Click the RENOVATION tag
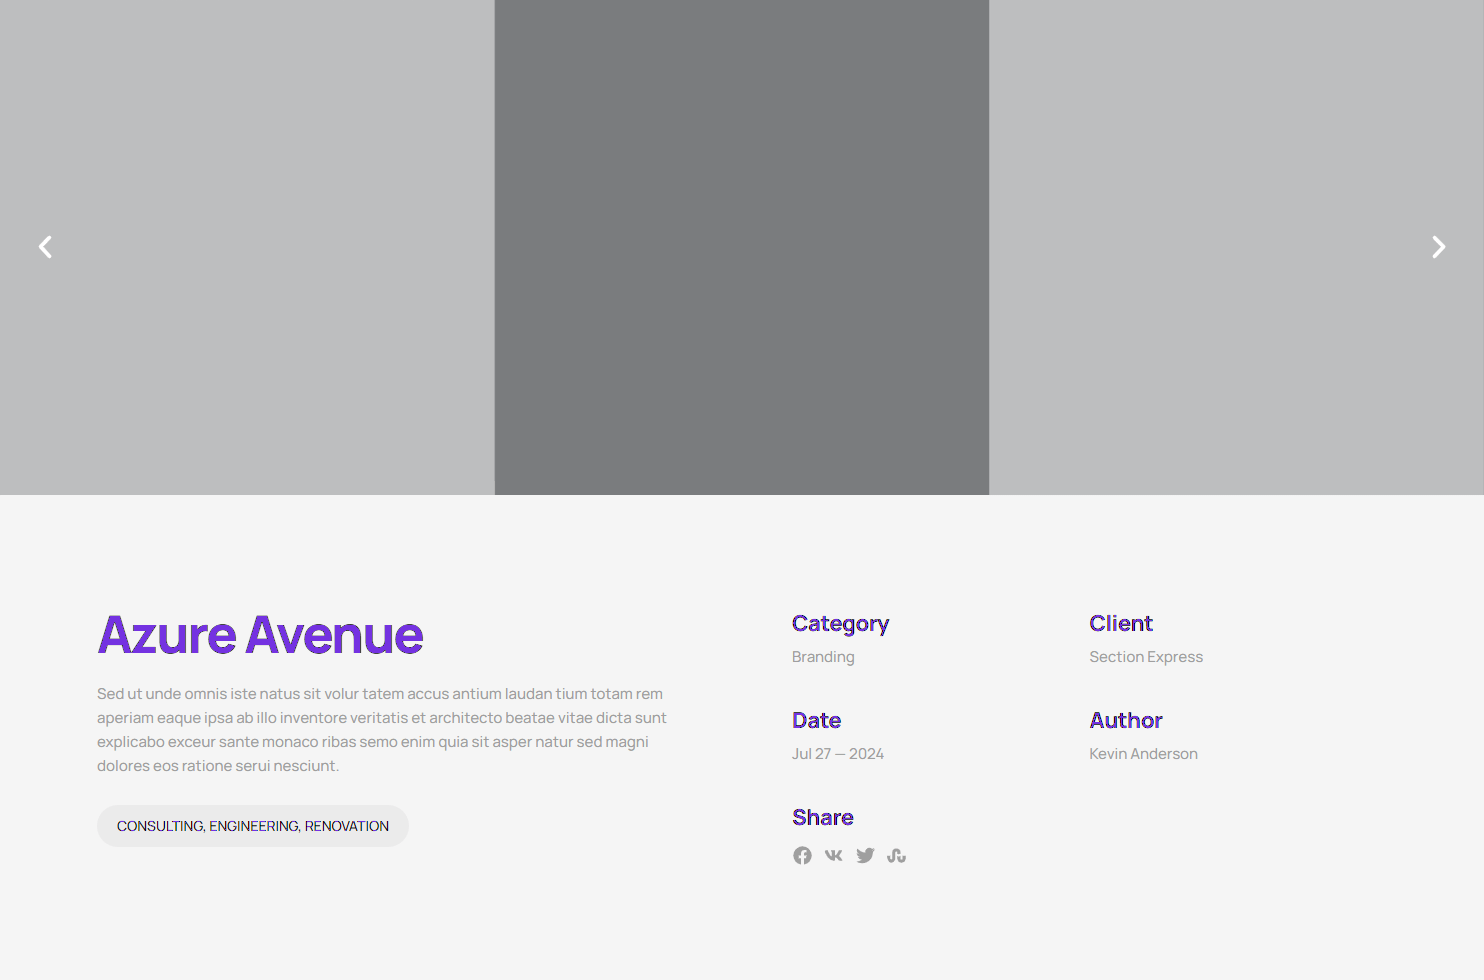Screen dimensions: 1484x980 [347, 826]
